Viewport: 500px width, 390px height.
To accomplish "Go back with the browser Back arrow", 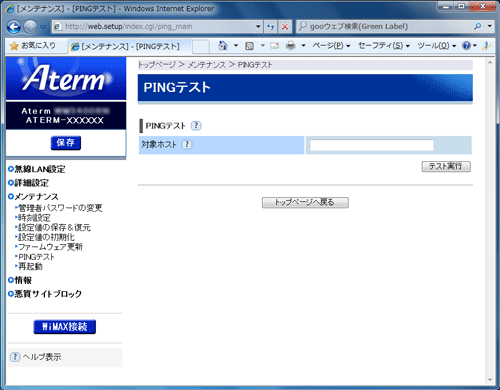I will click(x=14, y=27).
